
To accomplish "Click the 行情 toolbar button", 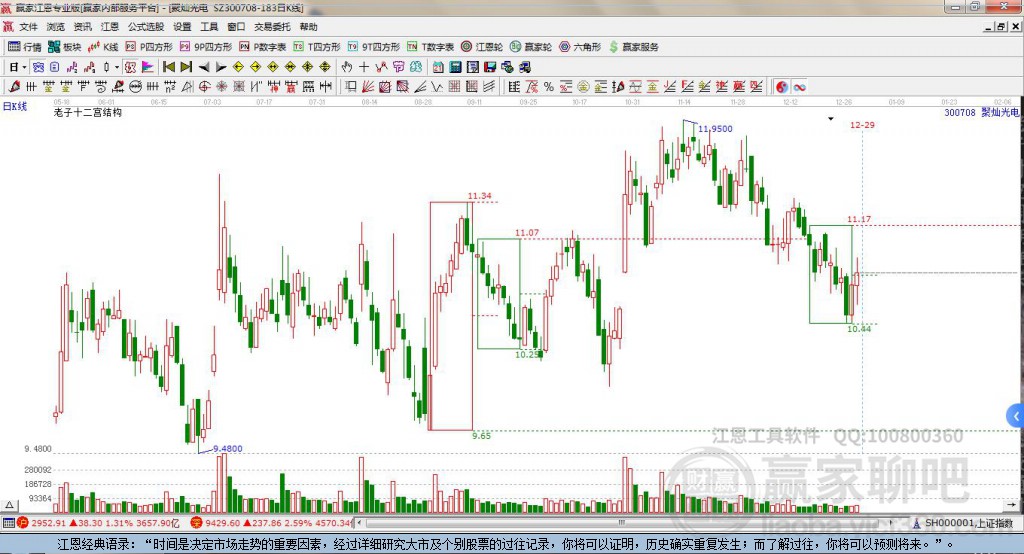I will point(25,47).
